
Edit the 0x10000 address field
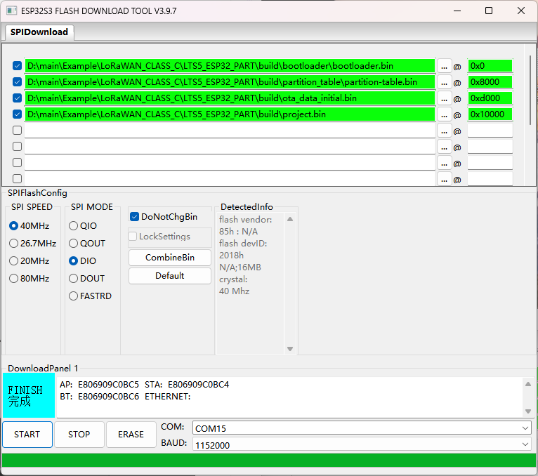point(490,114)
